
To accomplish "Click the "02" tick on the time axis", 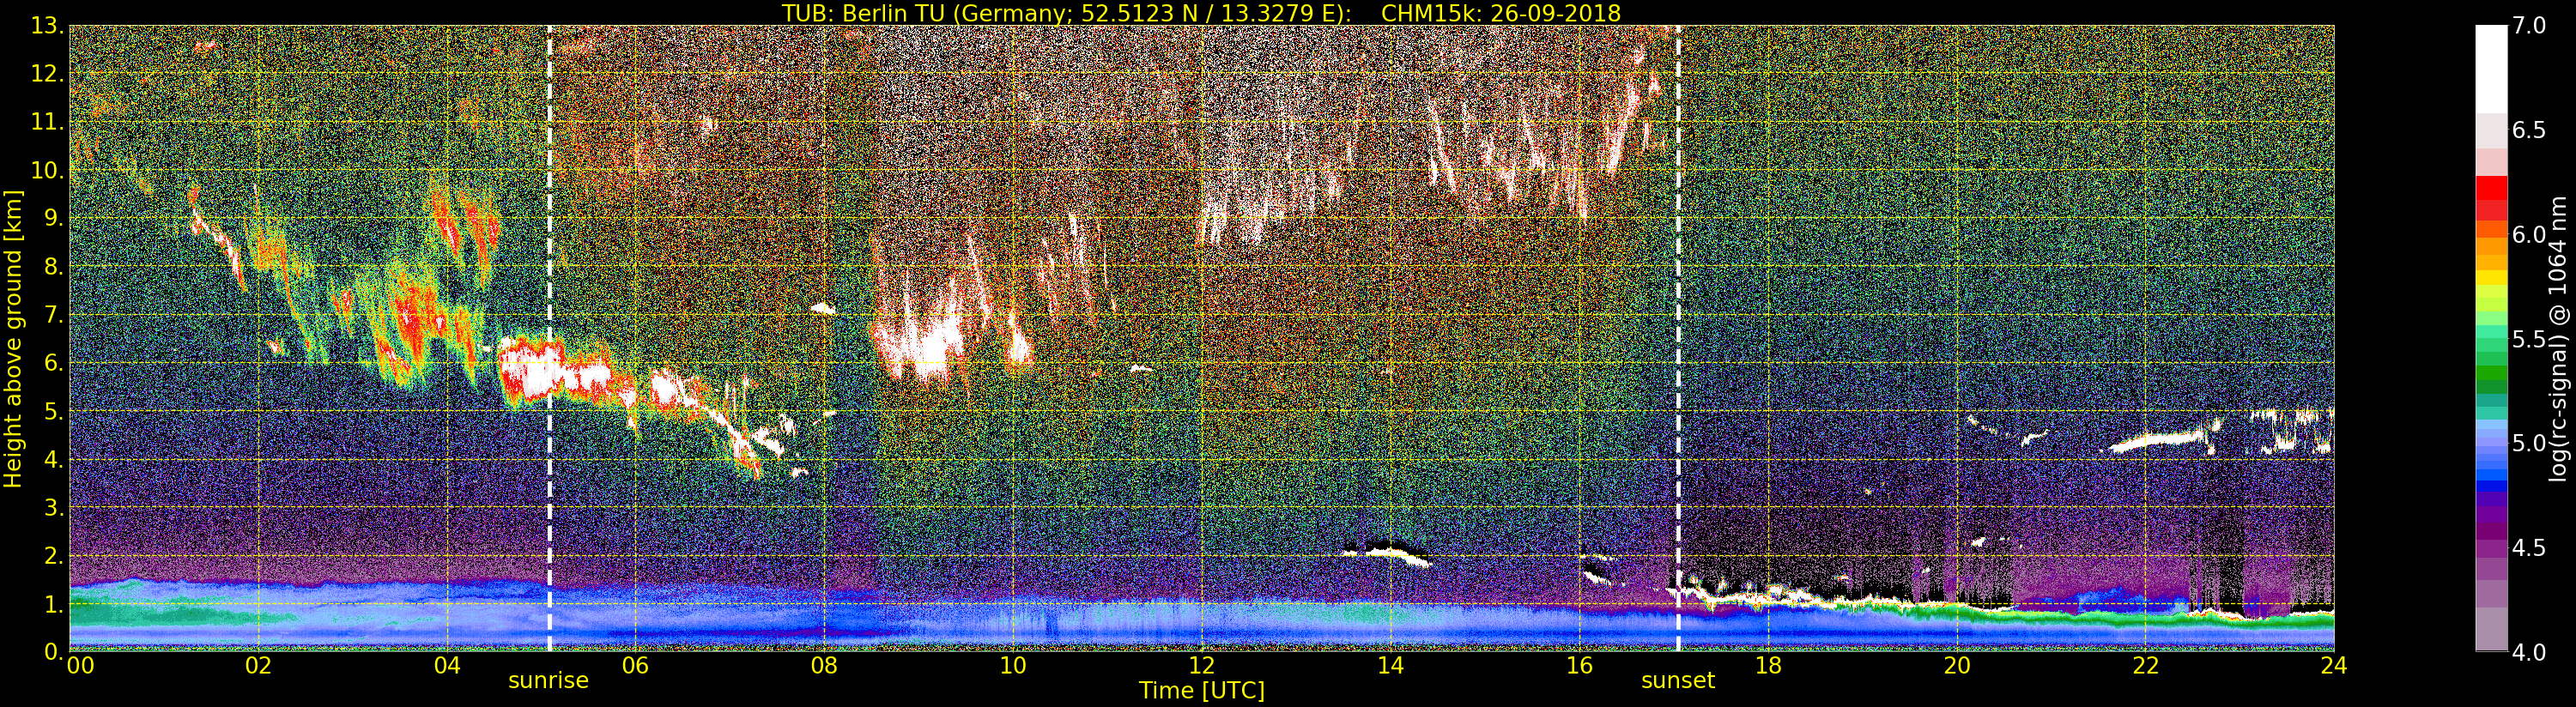I will tap(259, 666).
